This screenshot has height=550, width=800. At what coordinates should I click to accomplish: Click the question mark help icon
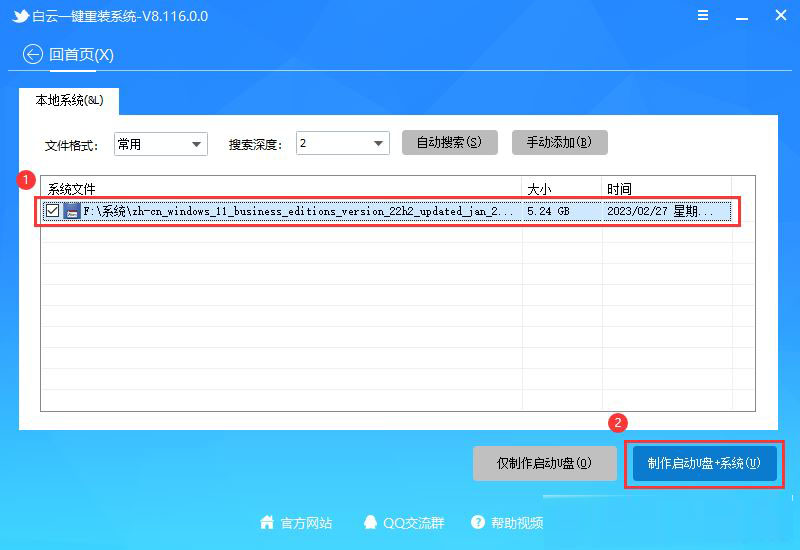tap(478, 522)
